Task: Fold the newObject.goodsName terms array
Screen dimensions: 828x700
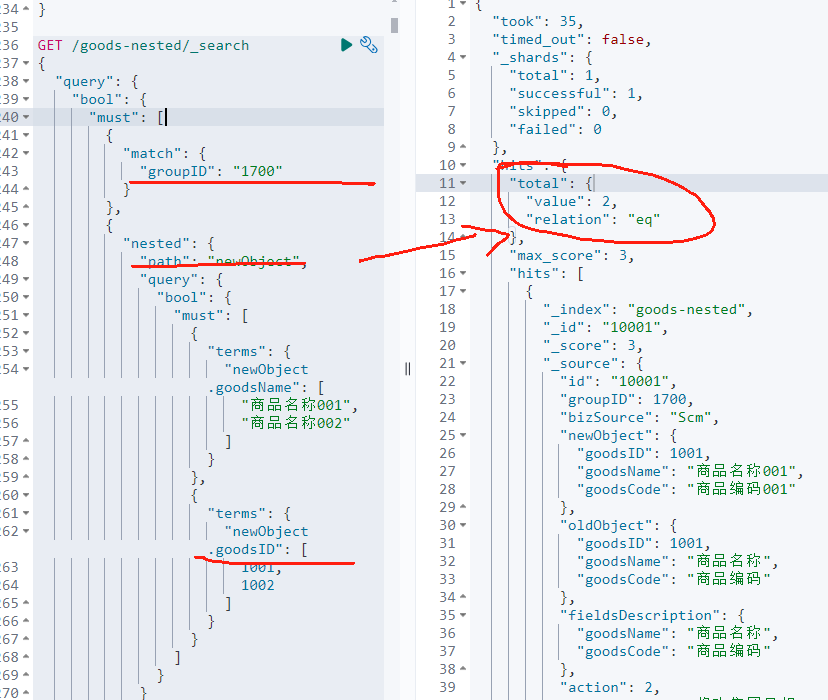Action: pyautogui.click(x=26, y=370)
